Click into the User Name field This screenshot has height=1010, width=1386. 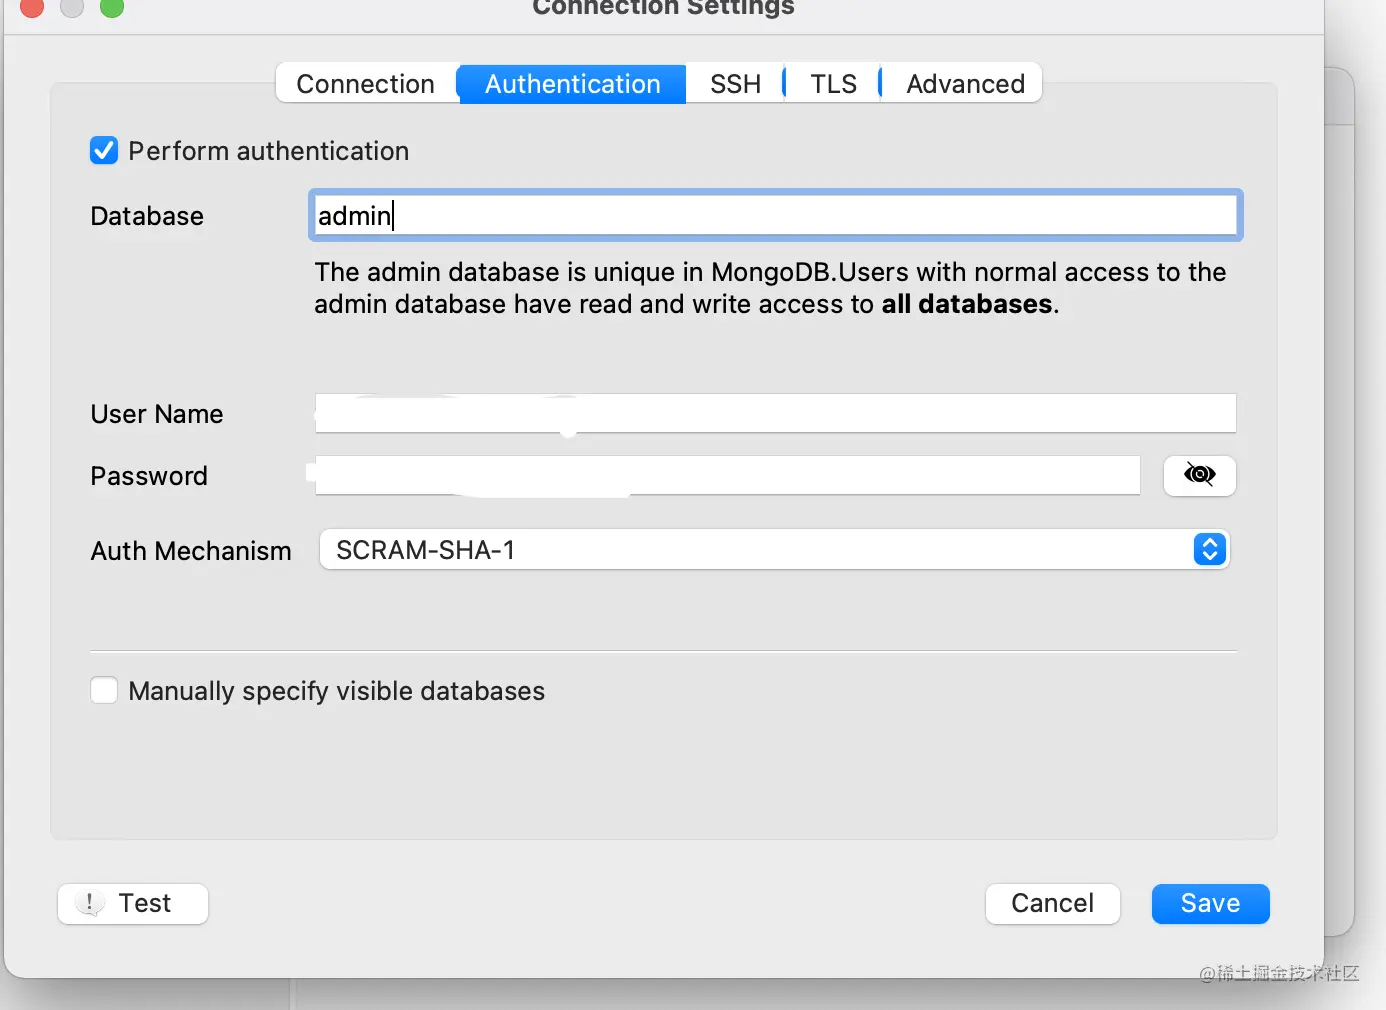pos(775,413)
